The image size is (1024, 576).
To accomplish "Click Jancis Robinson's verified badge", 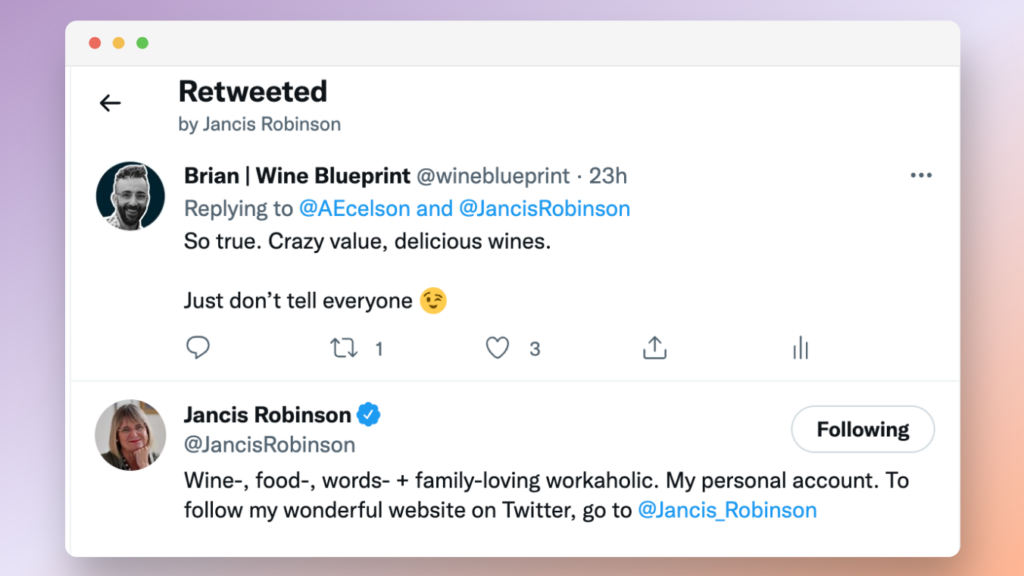I will 369,415.
